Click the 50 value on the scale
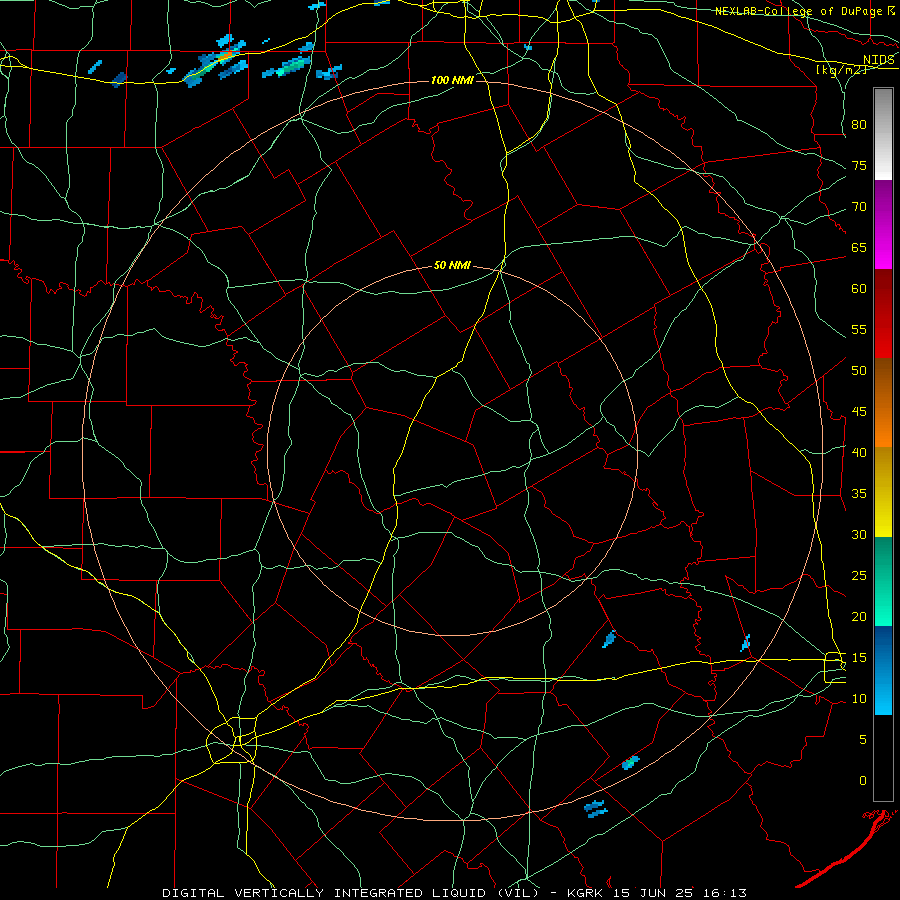Screen dimensions: 900x900 [859, 371]
